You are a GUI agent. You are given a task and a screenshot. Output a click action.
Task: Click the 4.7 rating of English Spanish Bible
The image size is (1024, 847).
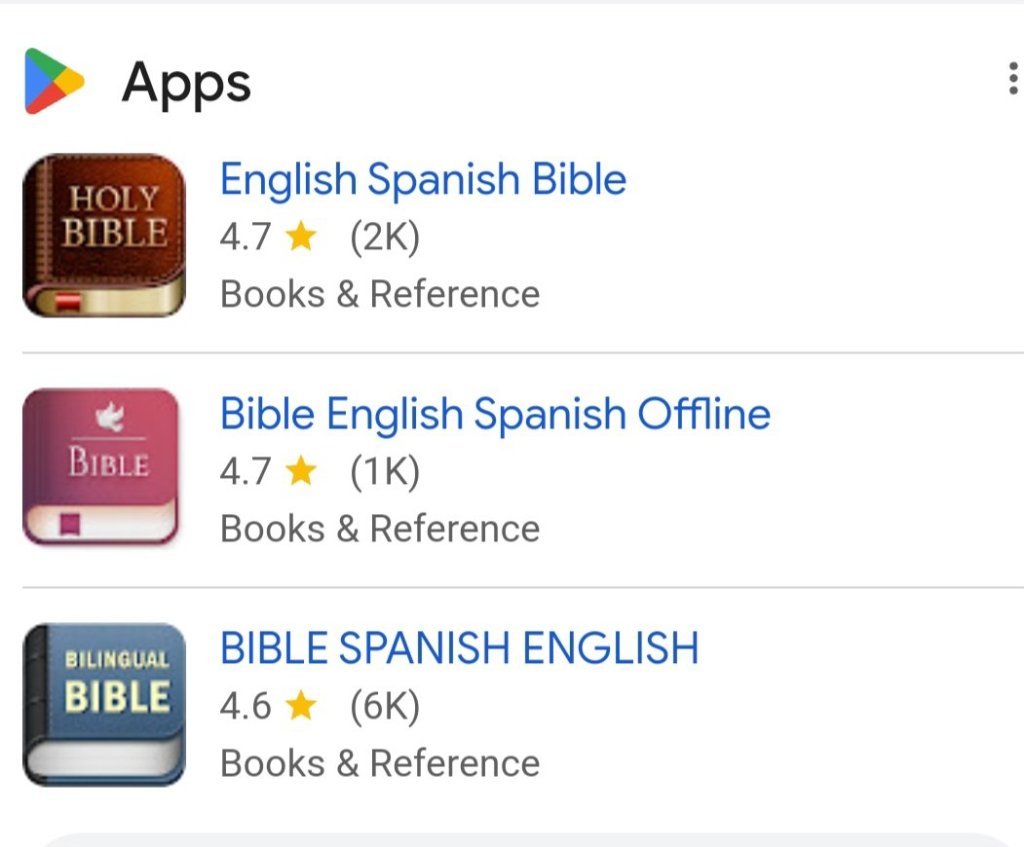245,238
